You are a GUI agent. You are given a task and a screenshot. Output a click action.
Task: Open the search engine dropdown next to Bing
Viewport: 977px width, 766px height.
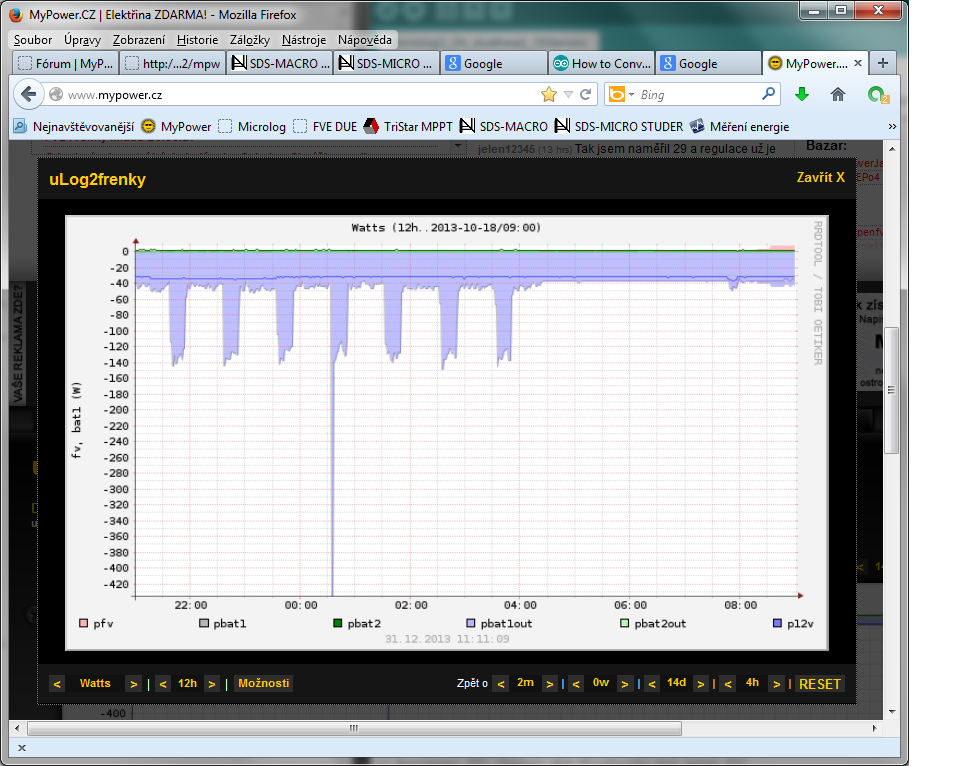pos(619,95)
